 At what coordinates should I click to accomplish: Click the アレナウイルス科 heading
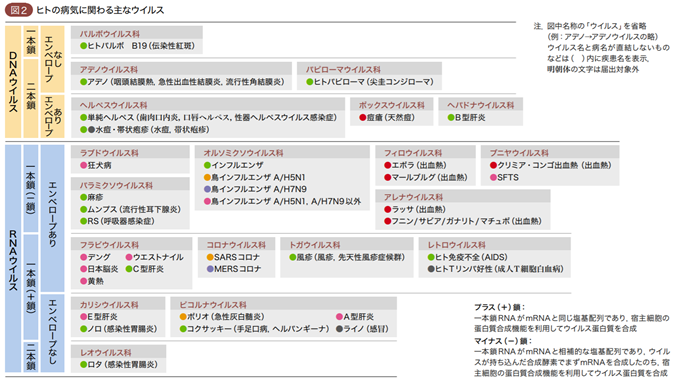click(x=413, y=197)
